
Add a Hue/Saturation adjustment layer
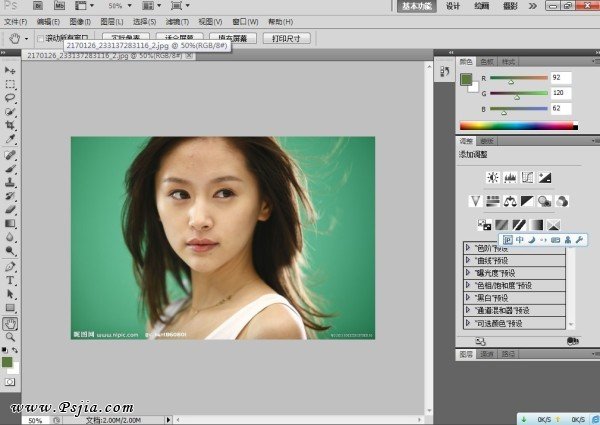493,201
